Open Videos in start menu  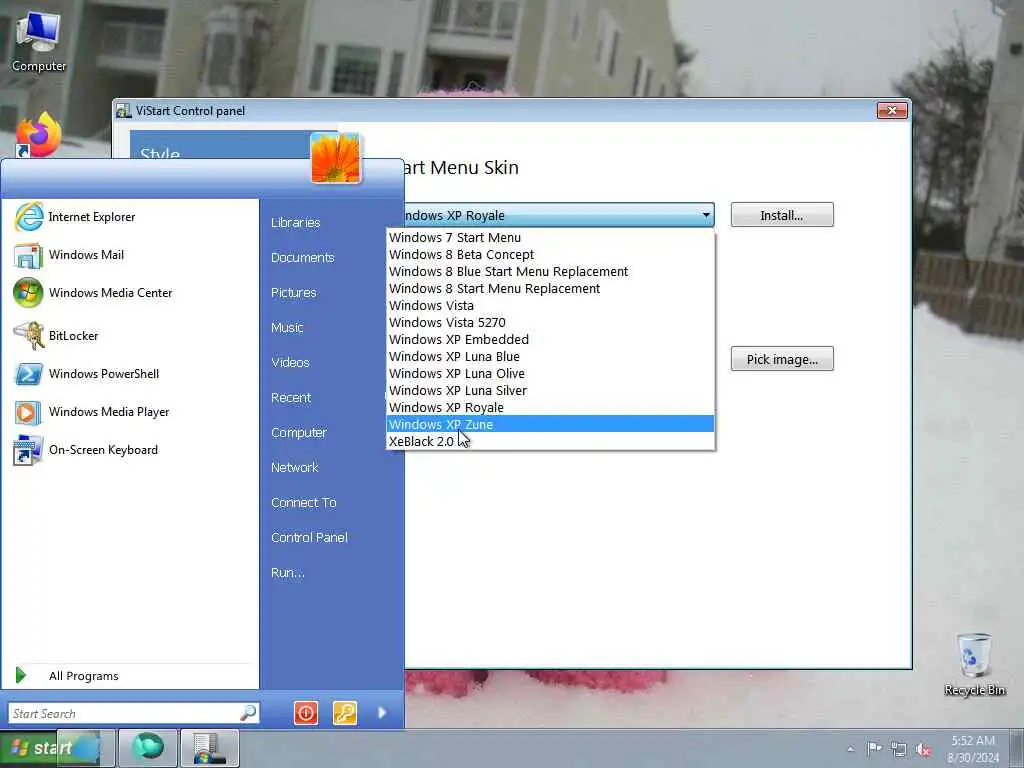pos(290,362)
